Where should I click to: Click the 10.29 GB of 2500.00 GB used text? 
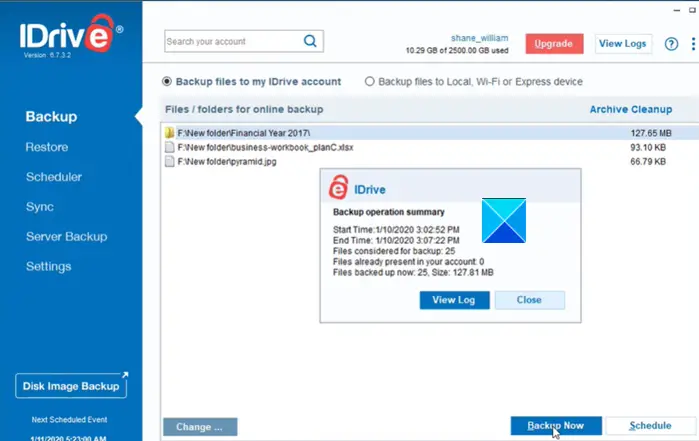click(457, 50)
